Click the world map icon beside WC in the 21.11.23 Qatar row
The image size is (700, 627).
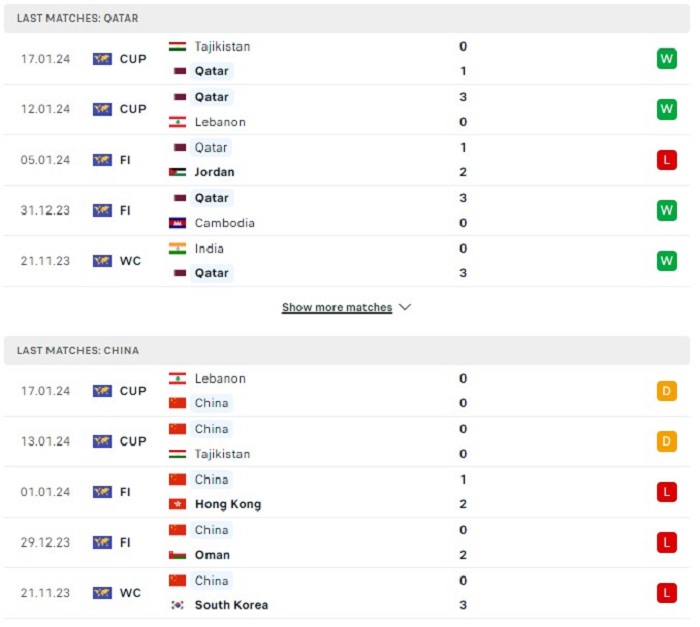click(x=102, y=261)
